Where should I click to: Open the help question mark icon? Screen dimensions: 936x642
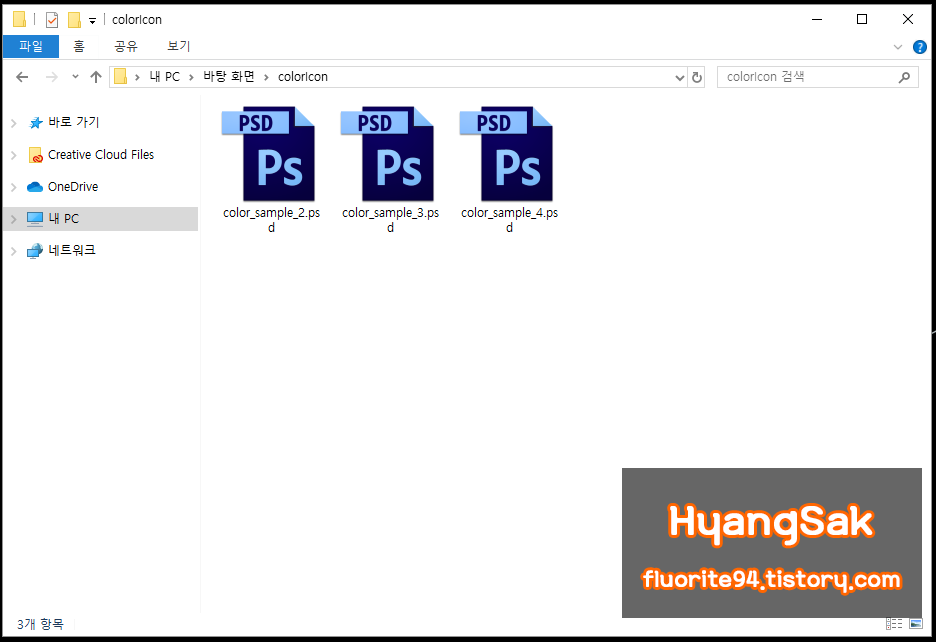920,47
